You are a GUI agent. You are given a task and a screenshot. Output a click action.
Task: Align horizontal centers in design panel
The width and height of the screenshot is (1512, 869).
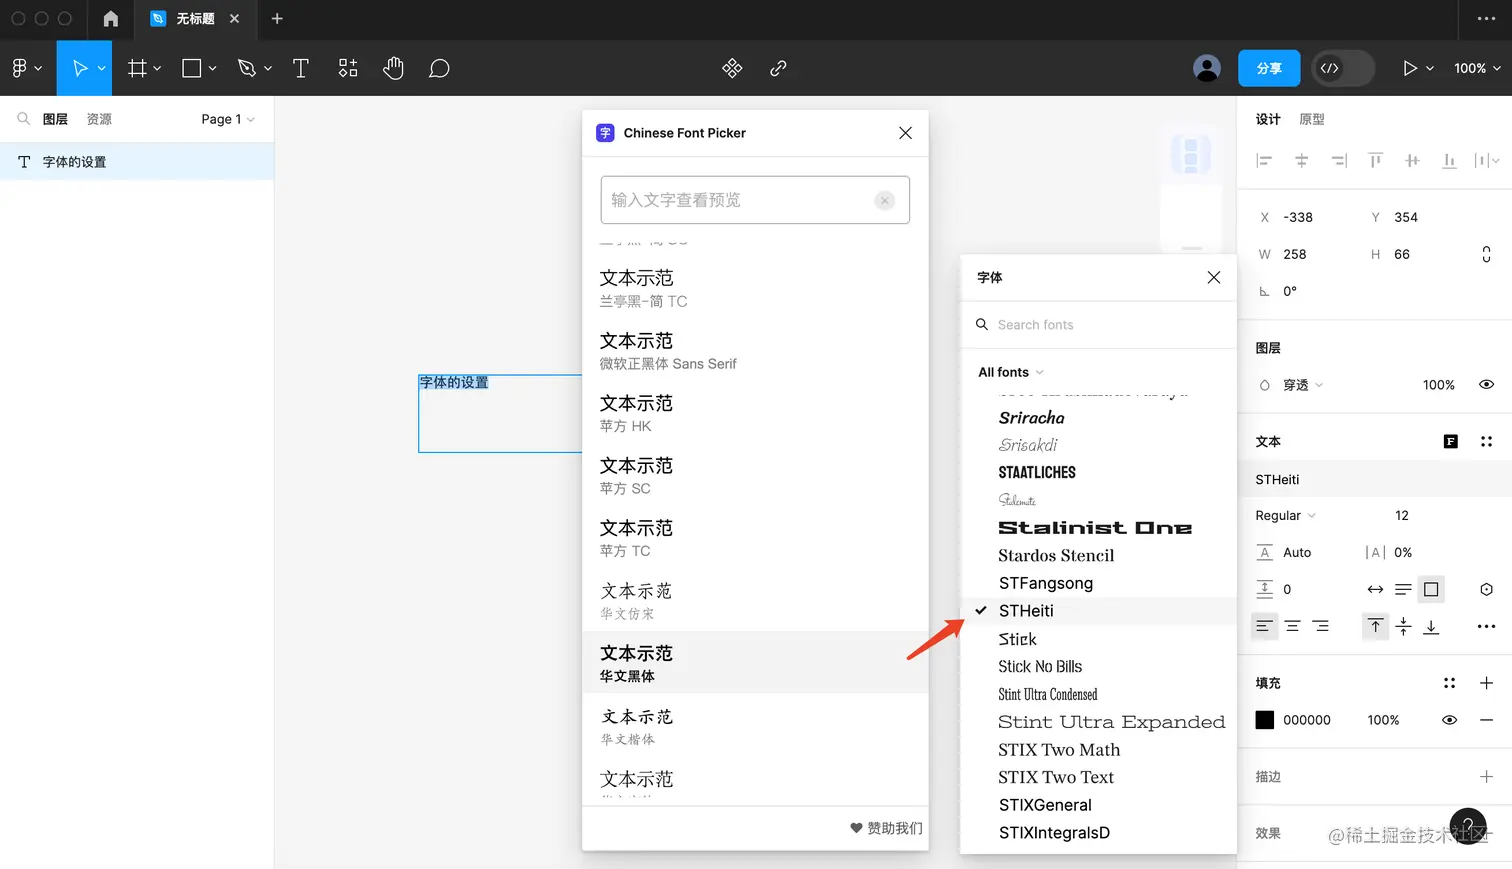pyautogui.click(x=1301, y=160)
